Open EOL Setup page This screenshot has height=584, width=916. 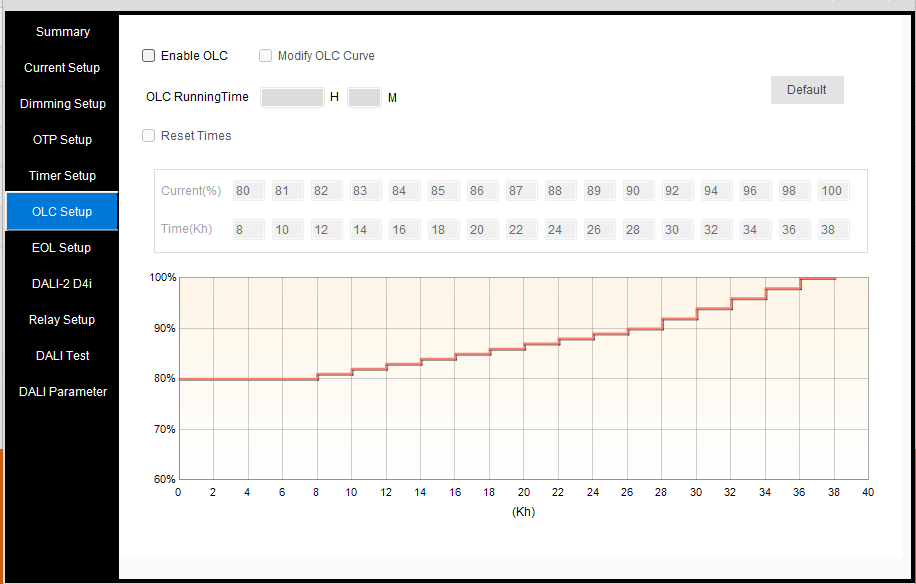(62, 248)
